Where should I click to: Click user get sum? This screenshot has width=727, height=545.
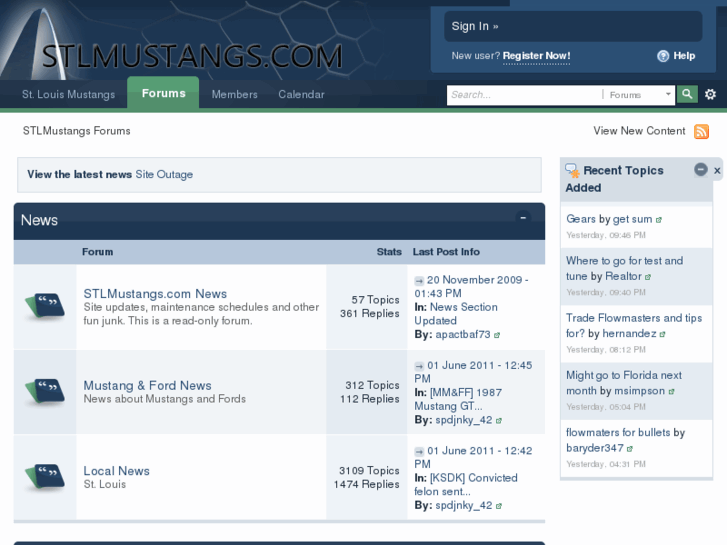[x=632, y=219]
